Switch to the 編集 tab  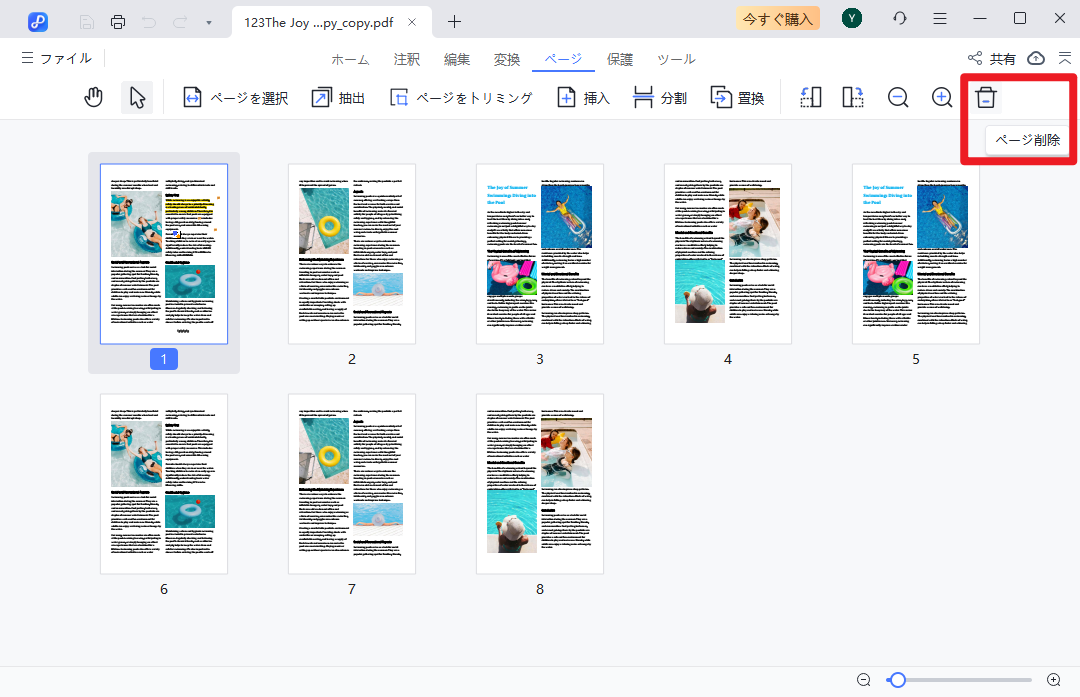(x=457, y=59)
